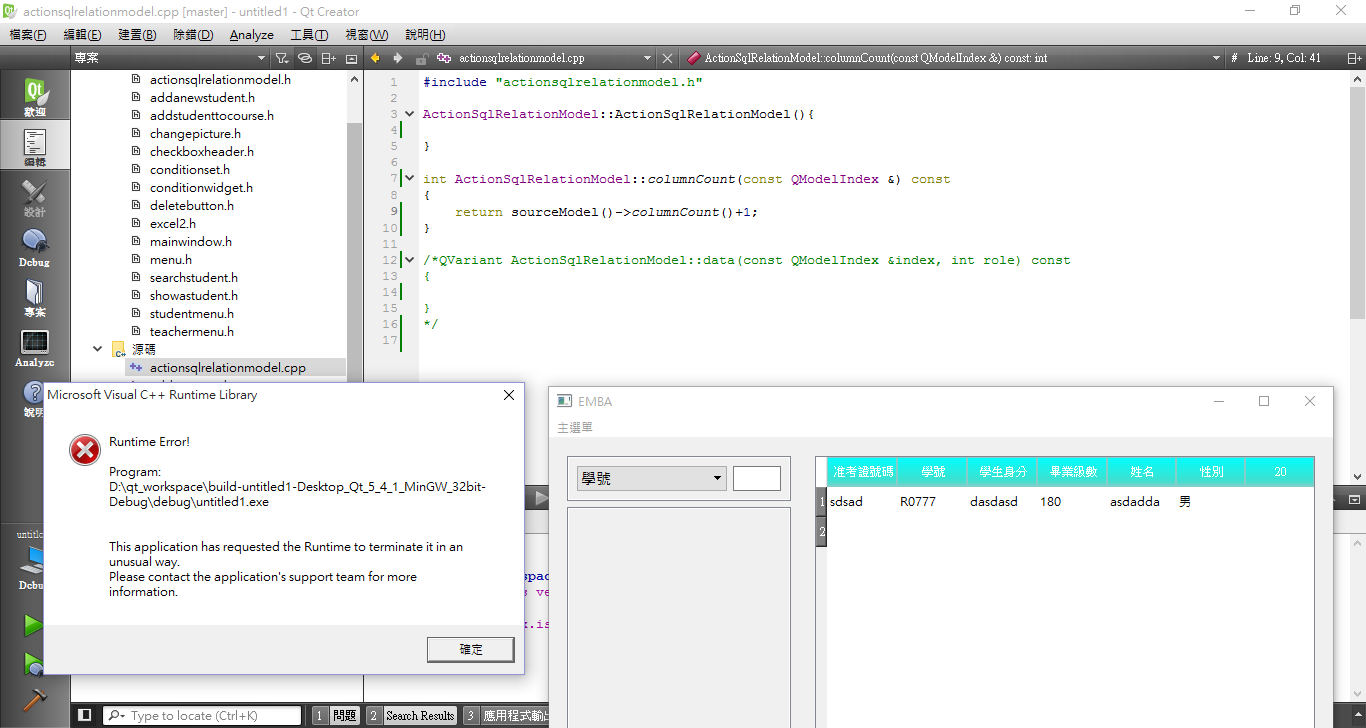Click the 學號 column header in EMBA table
The image size is (1366, 728).
click(932, 471)
